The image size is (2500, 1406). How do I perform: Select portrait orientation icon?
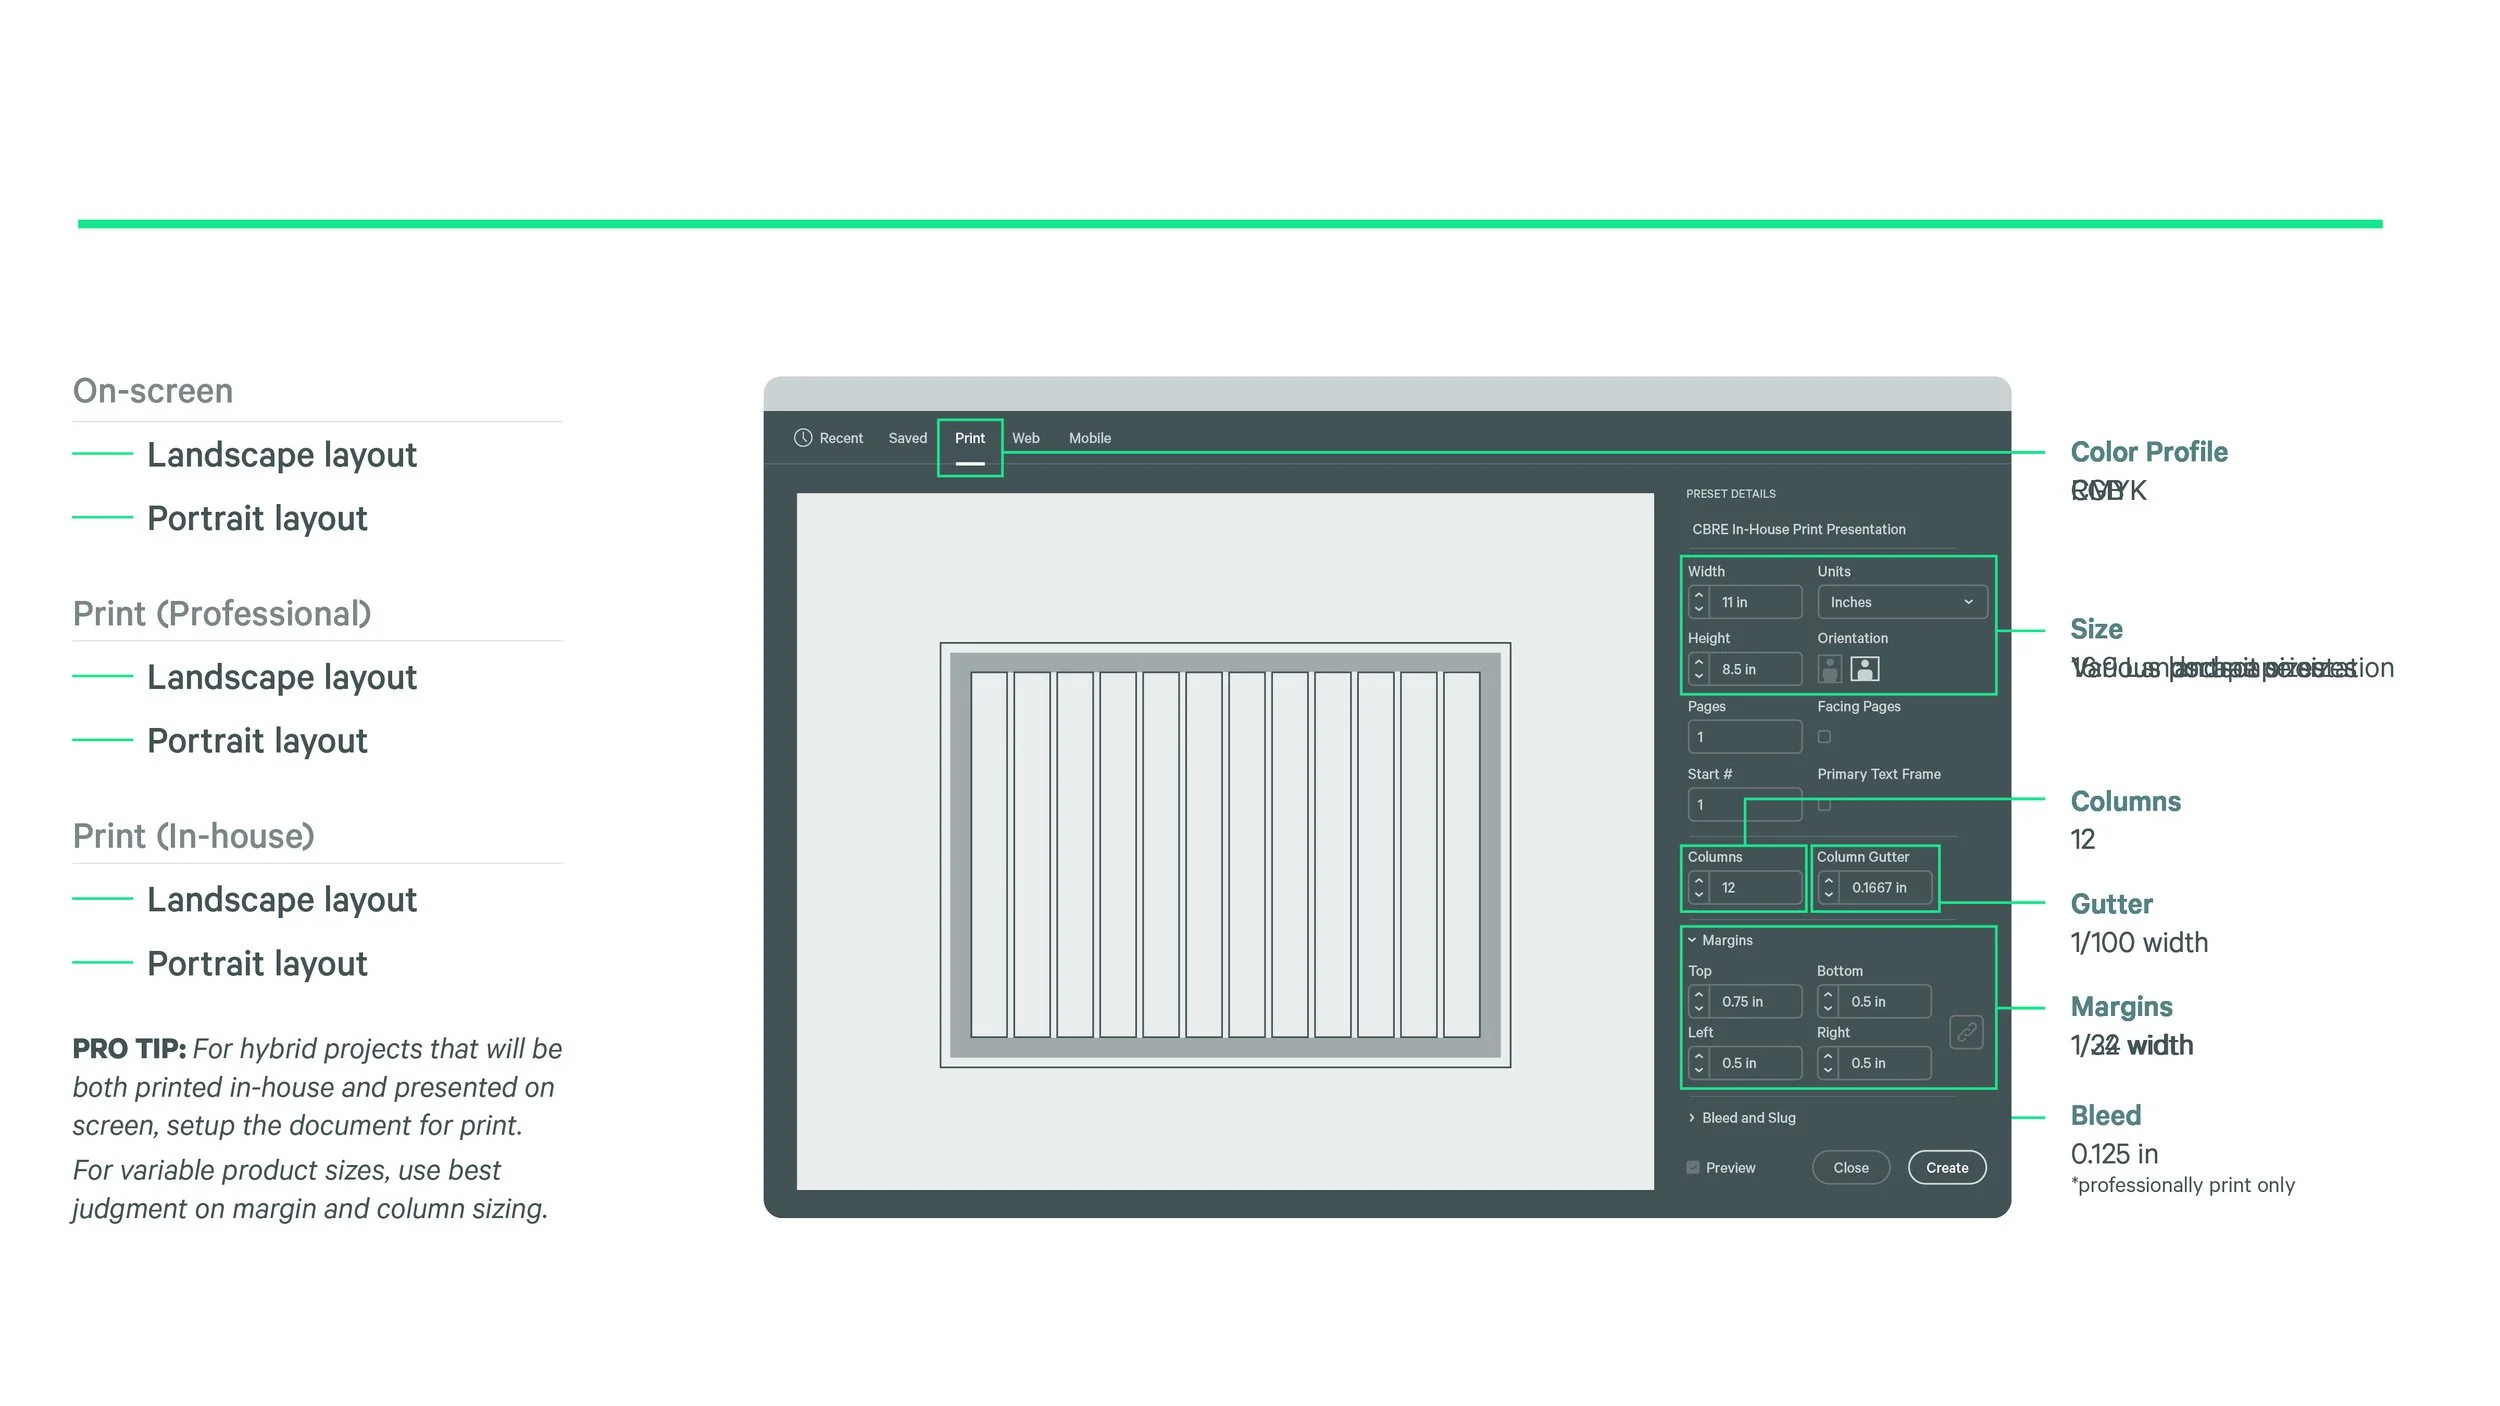click(1829, 668)
